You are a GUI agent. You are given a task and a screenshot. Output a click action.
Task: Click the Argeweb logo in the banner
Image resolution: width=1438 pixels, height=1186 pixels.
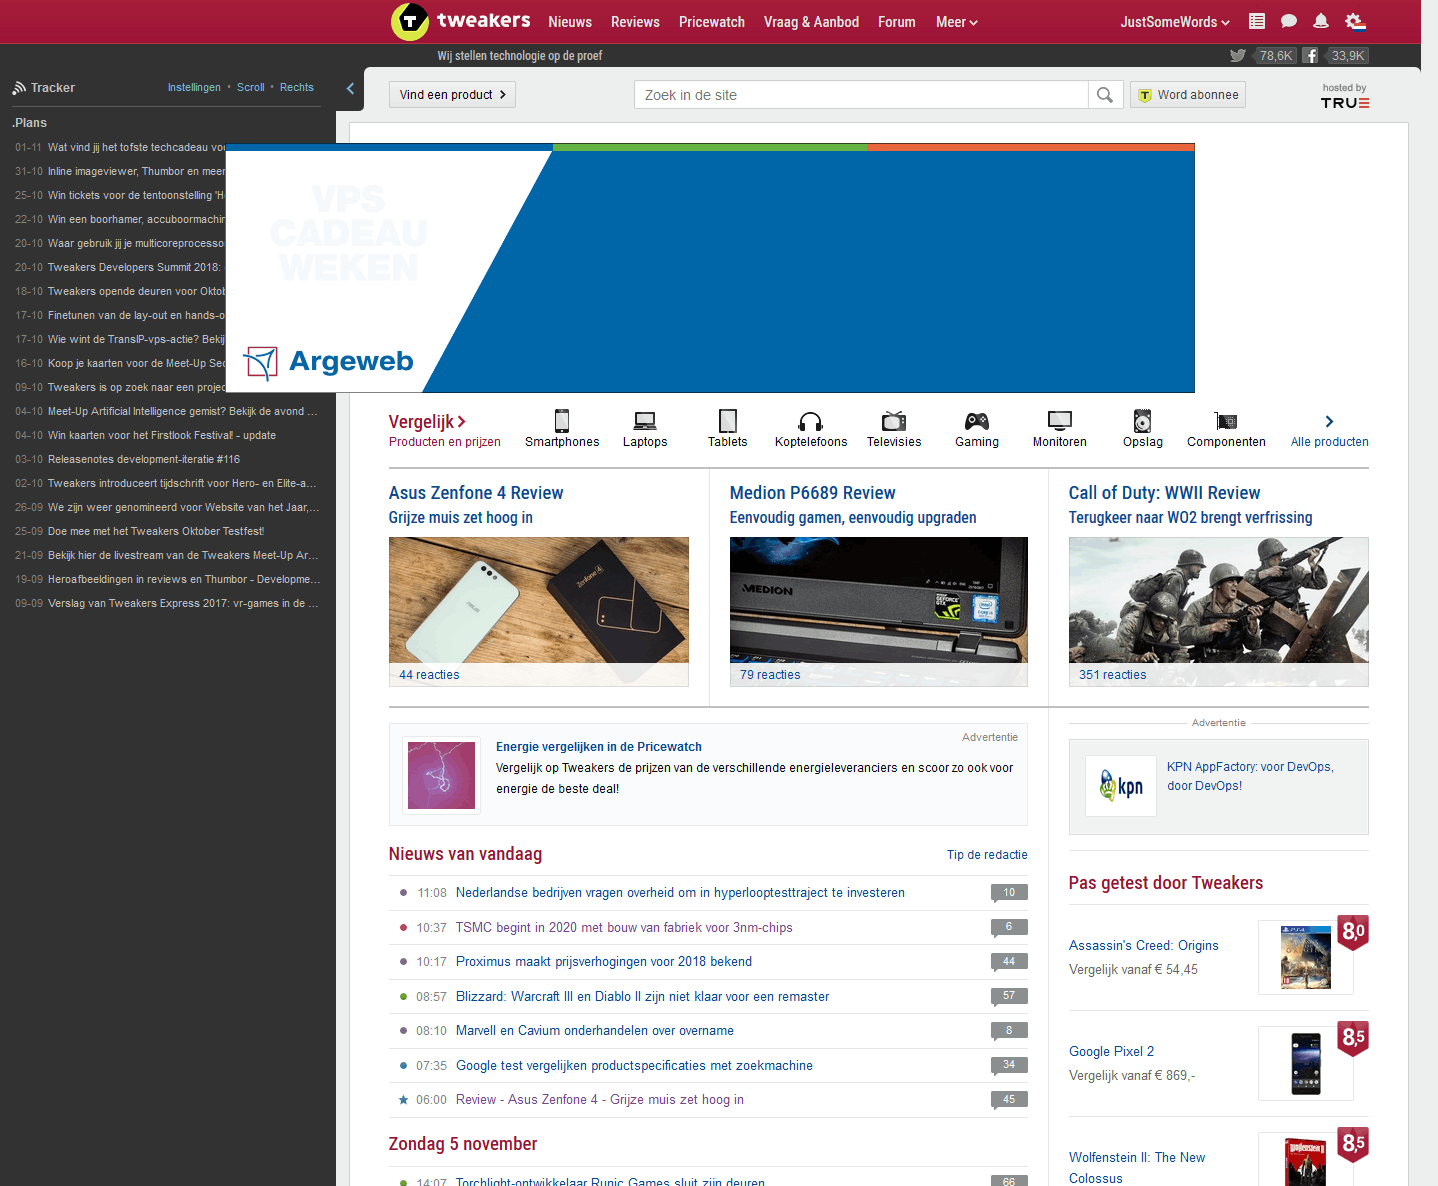329,362
